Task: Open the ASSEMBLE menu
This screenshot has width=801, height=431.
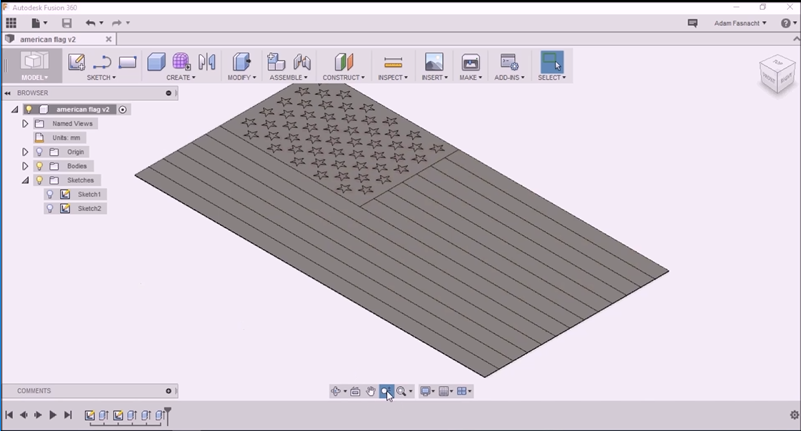Action: click(289, 78)
